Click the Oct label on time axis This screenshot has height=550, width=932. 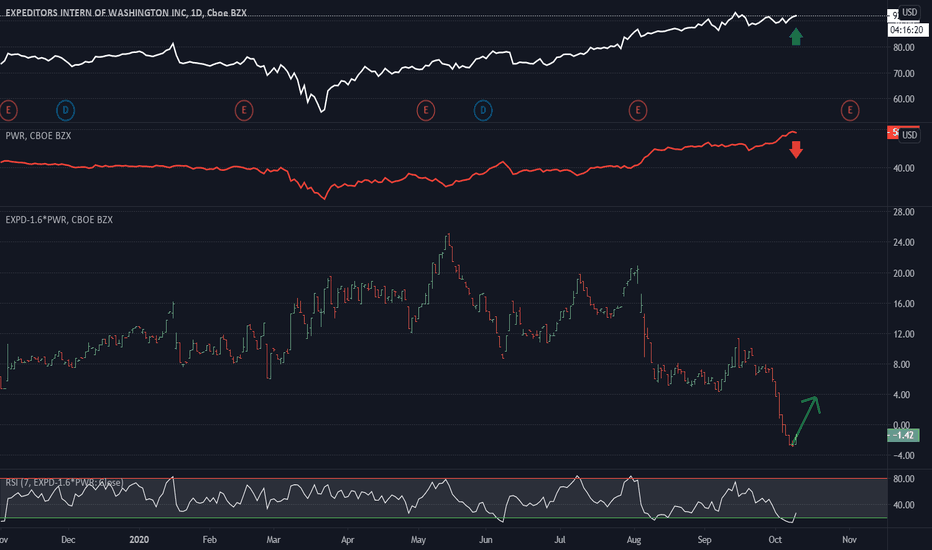click(774, 540)
